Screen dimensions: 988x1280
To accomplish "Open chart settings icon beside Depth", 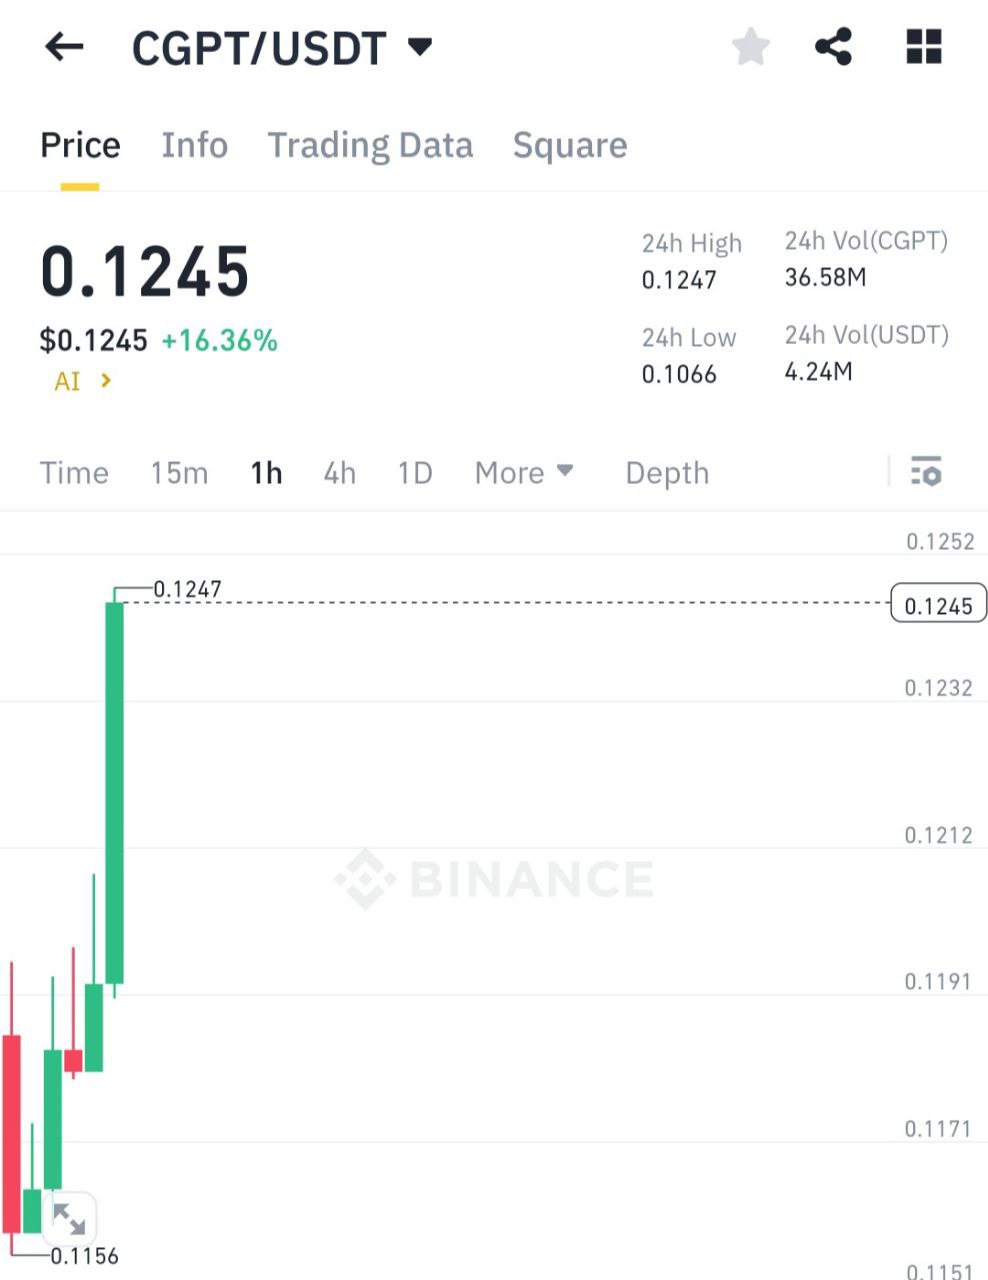I will (926, 471).
